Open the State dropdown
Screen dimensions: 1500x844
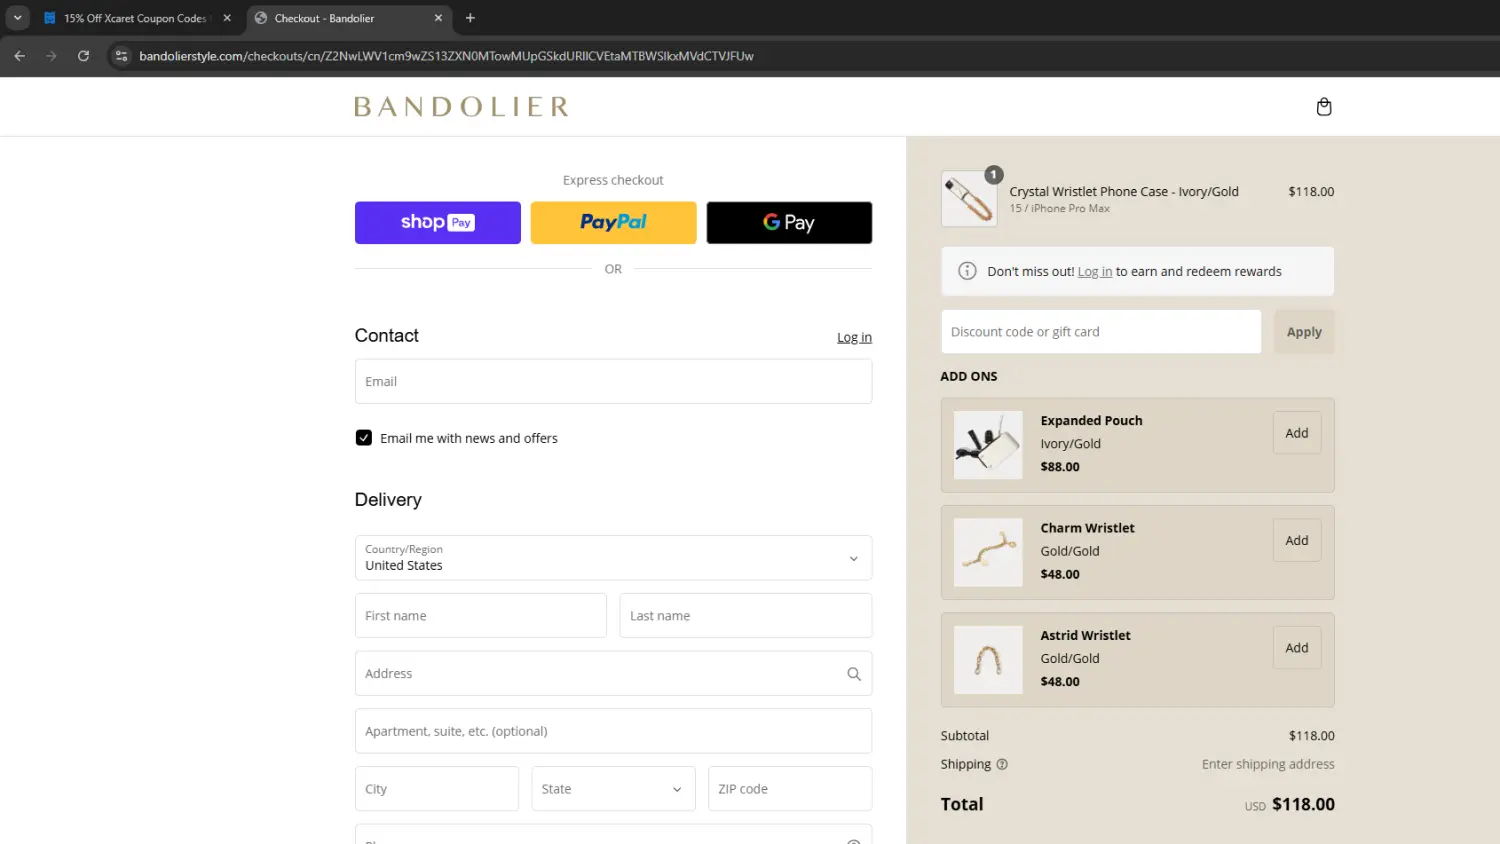(613, 789)
